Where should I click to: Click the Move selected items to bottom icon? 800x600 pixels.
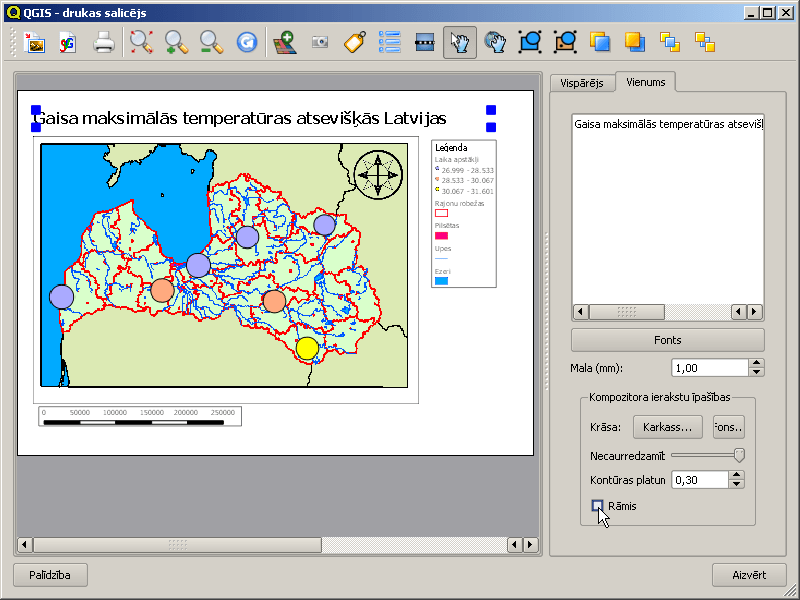pyautogui.click(x=705, y=42)
